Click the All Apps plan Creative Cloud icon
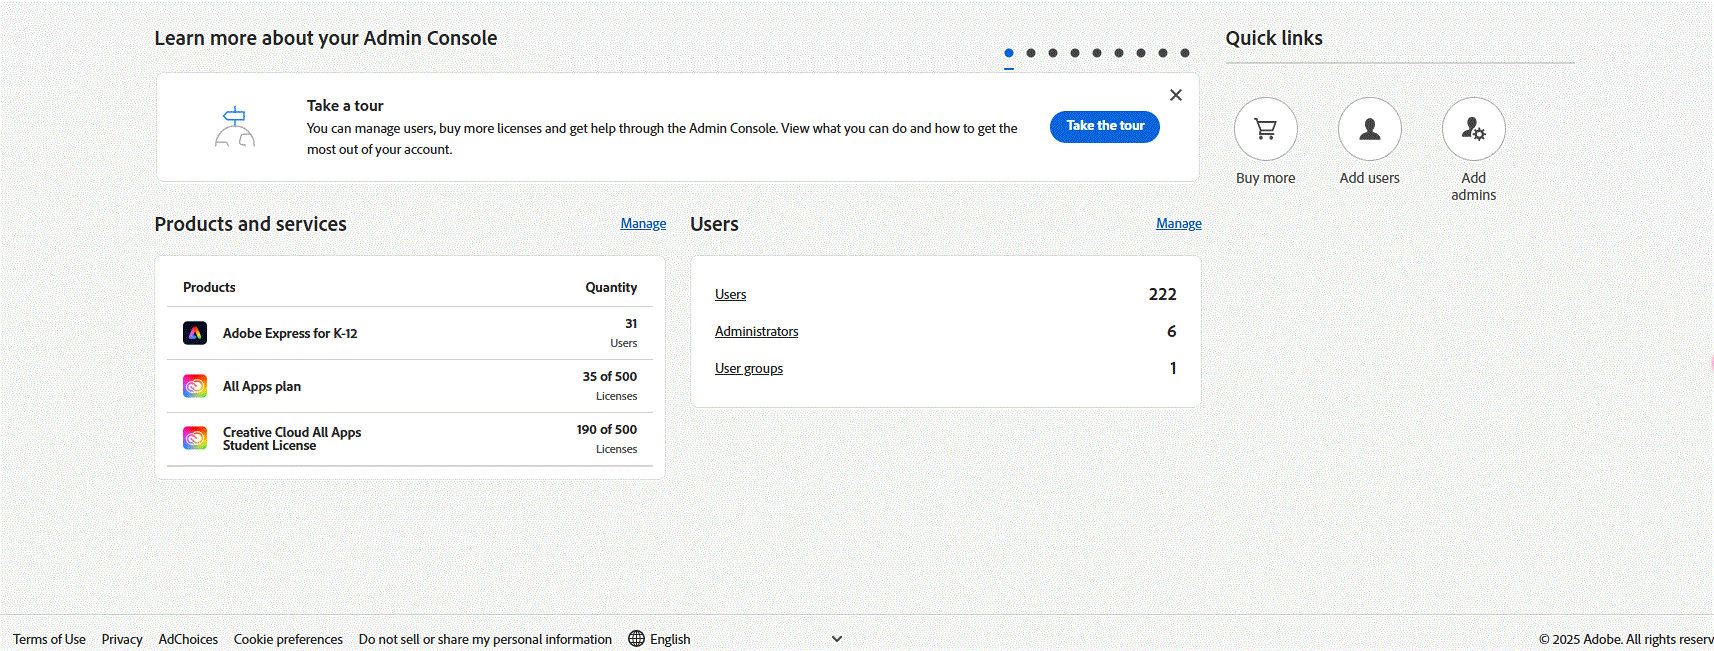The width and height of the screenshot is (1714, 651). tap(195, 386)
